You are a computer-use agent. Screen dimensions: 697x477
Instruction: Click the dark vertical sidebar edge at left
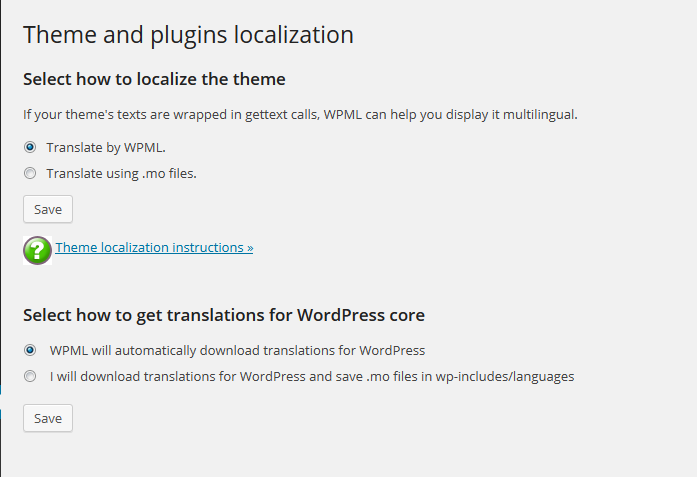pos(1,238)
